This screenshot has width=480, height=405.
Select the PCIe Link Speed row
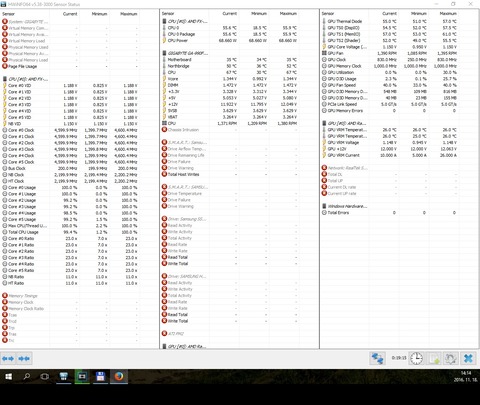pyautogui.click(x=390, y=104)
